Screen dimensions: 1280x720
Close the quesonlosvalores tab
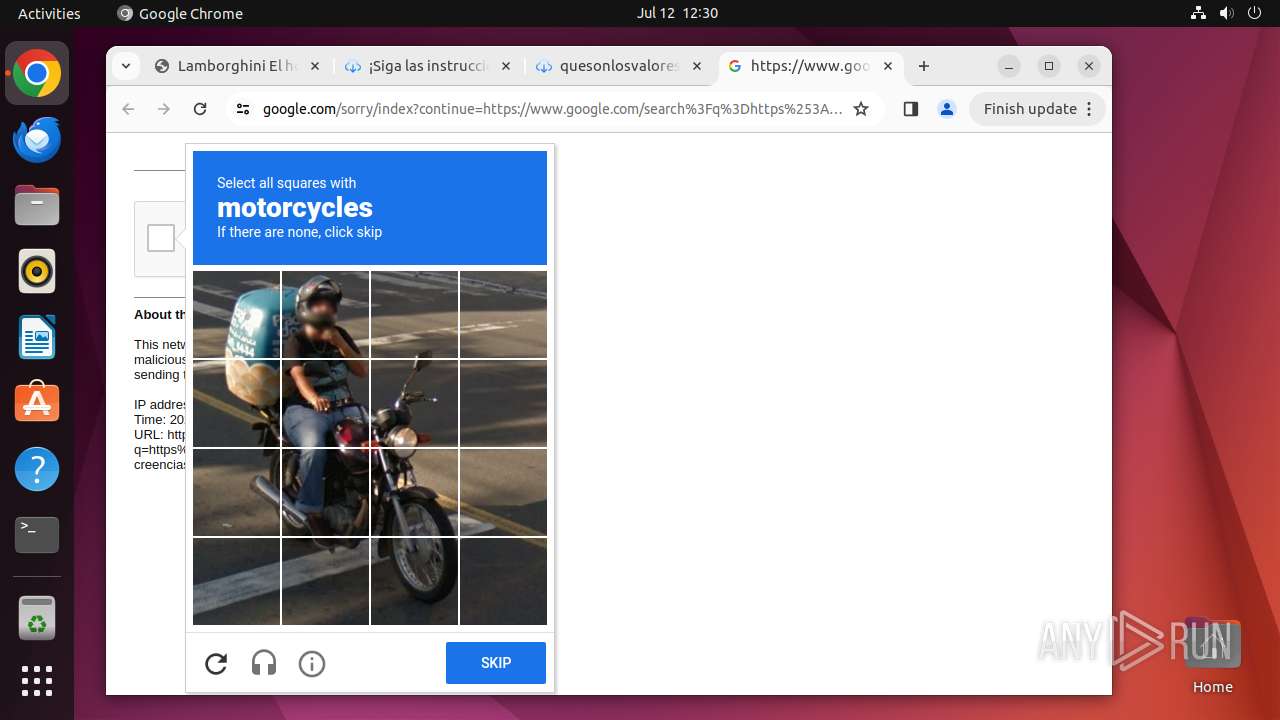point(696,66)
